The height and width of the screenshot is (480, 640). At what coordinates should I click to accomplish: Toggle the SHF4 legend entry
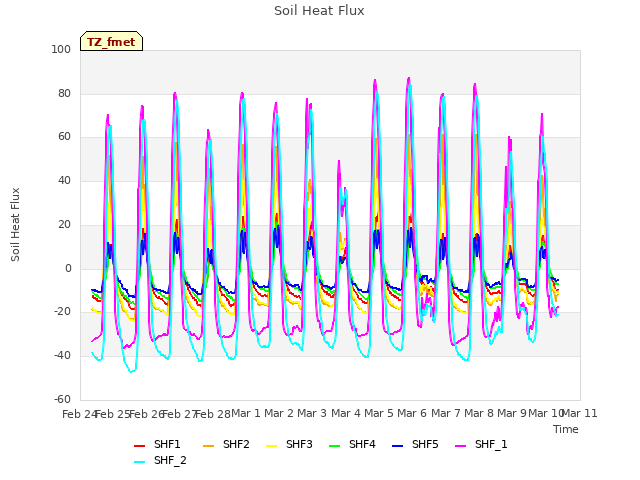[352, 444]
